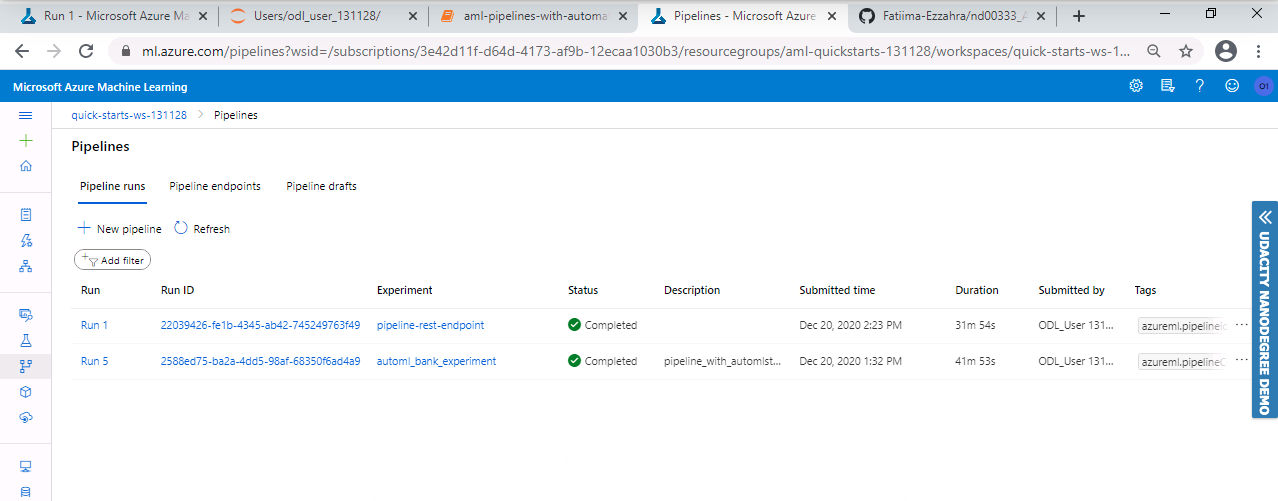The height and width of the screenshot is (501, 1278).
Task: Click the 31m 54s duration cell
Action: click(975, 325)
